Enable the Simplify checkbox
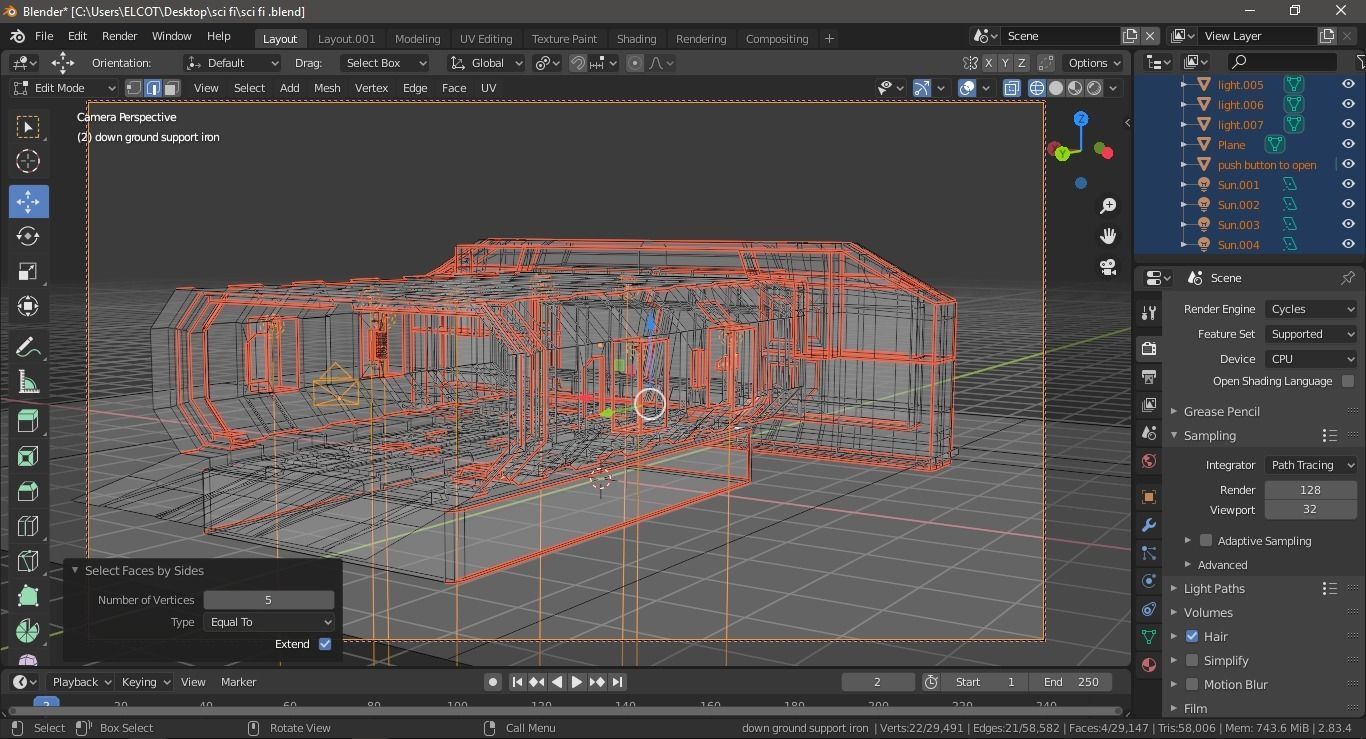 (x=1192, y=660)
